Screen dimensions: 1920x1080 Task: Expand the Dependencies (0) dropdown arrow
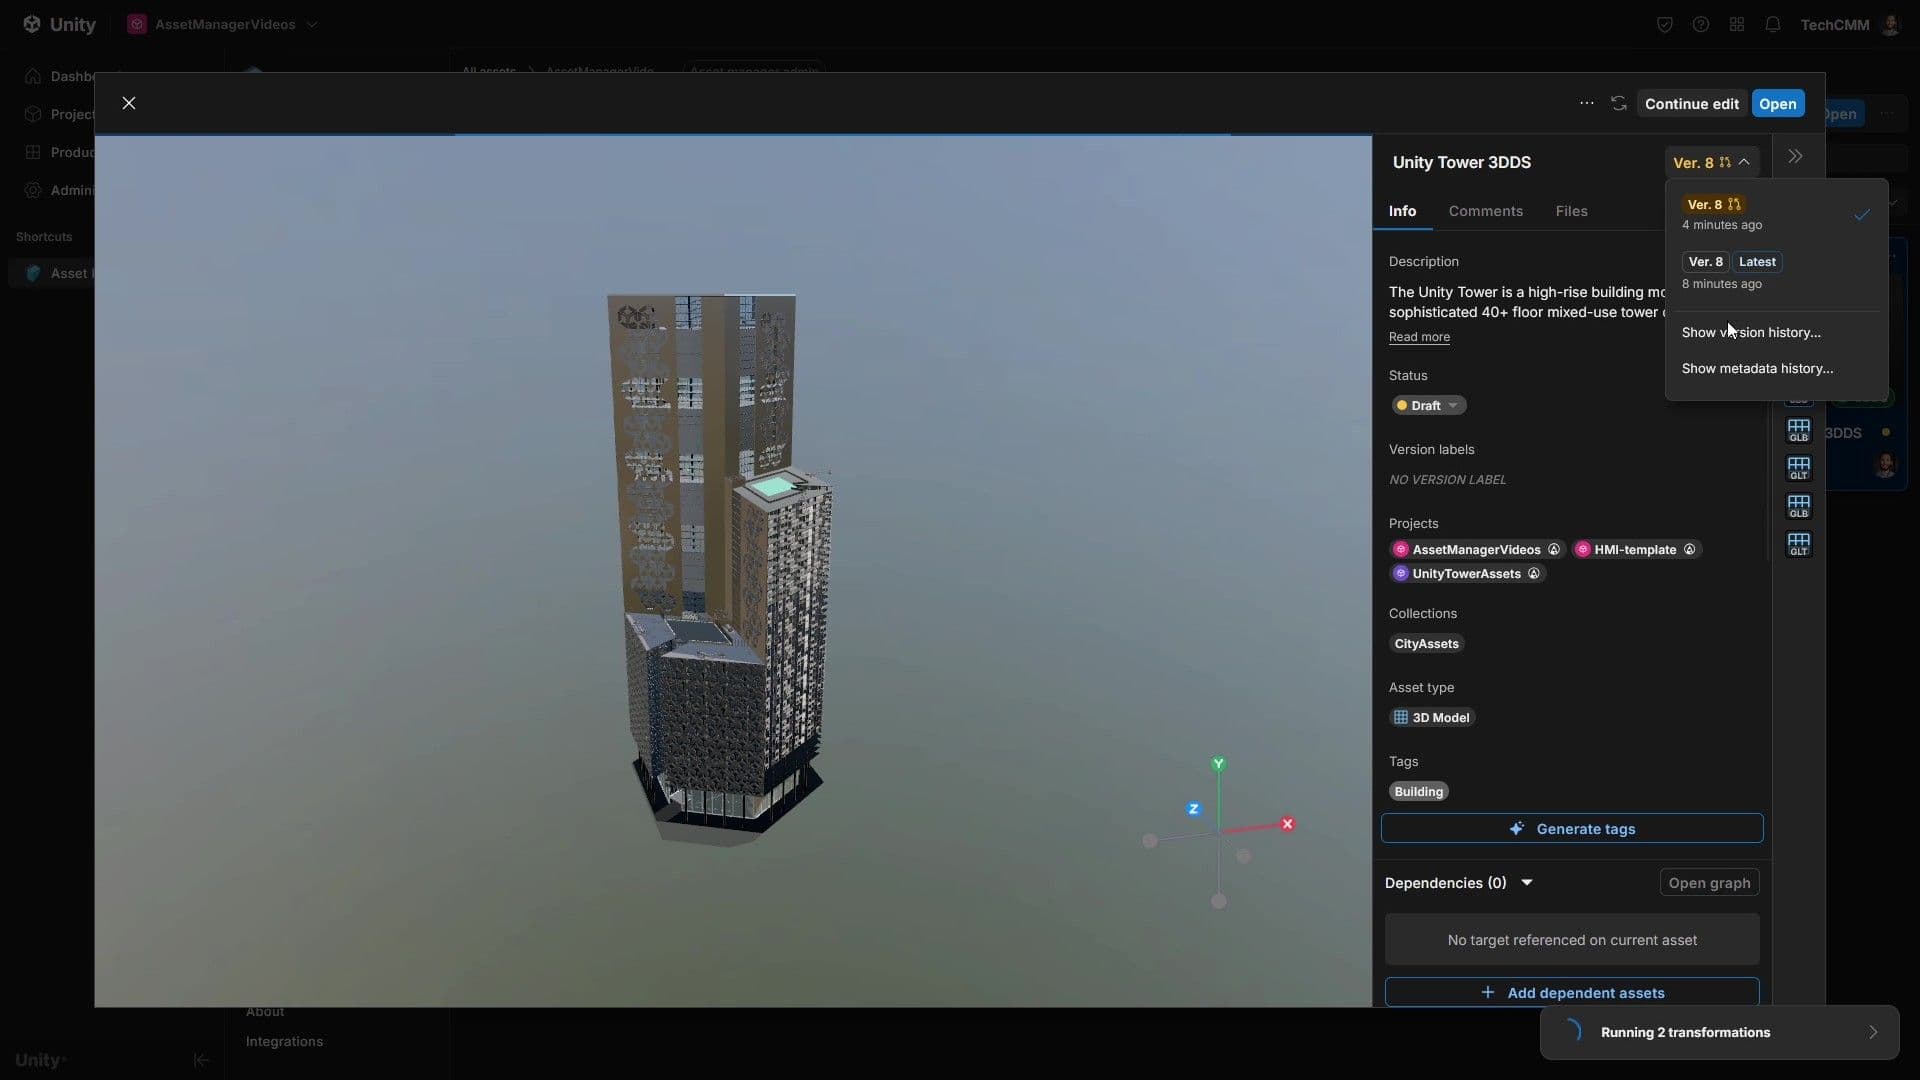click(x=1527, y=882)
